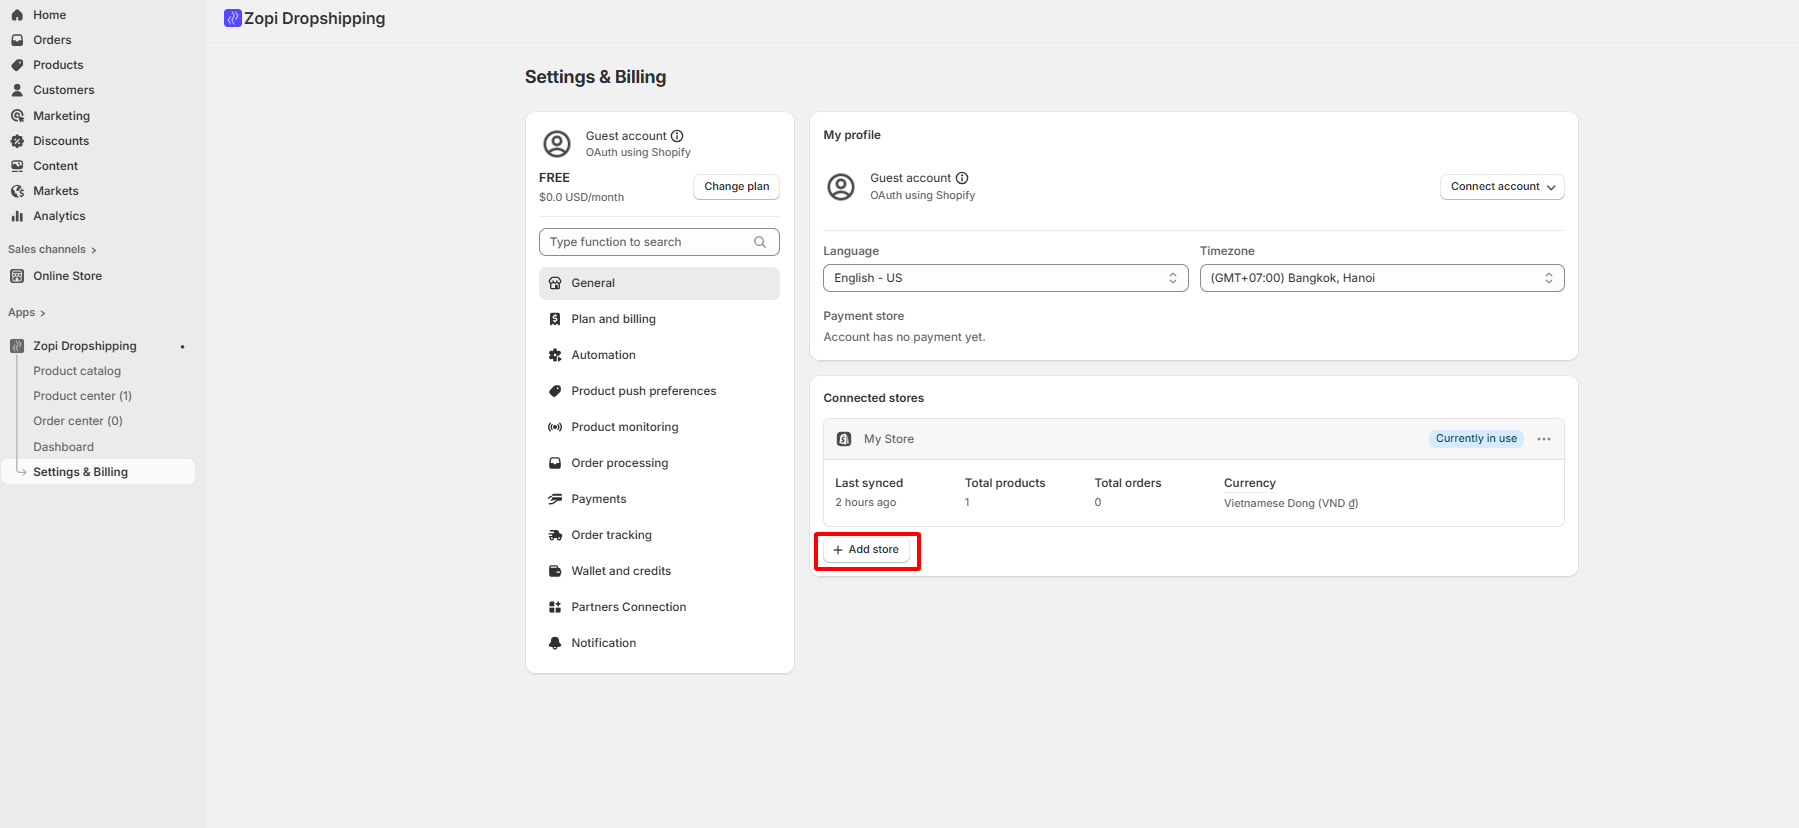The height and width of the screenshot is (828, 1799).
Task: Click the Add store button
Action: point(866,550)
